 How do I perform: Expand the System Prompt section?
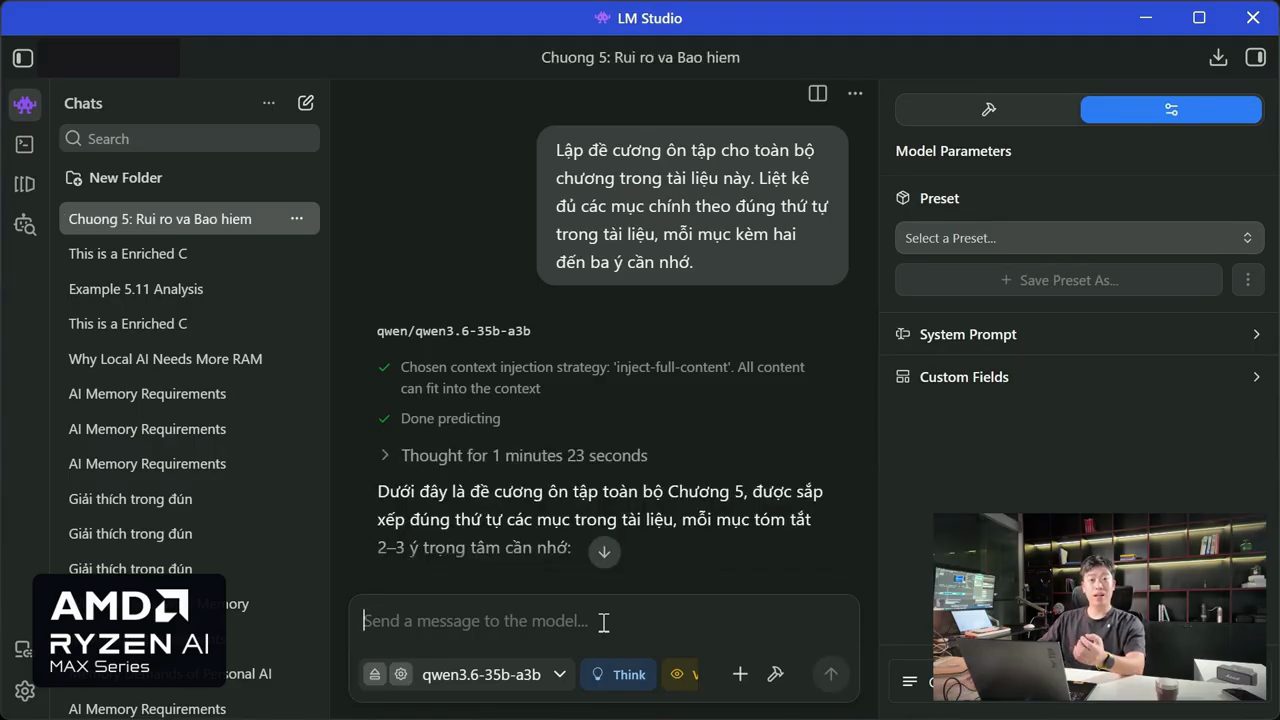(x=1079, y=334)
